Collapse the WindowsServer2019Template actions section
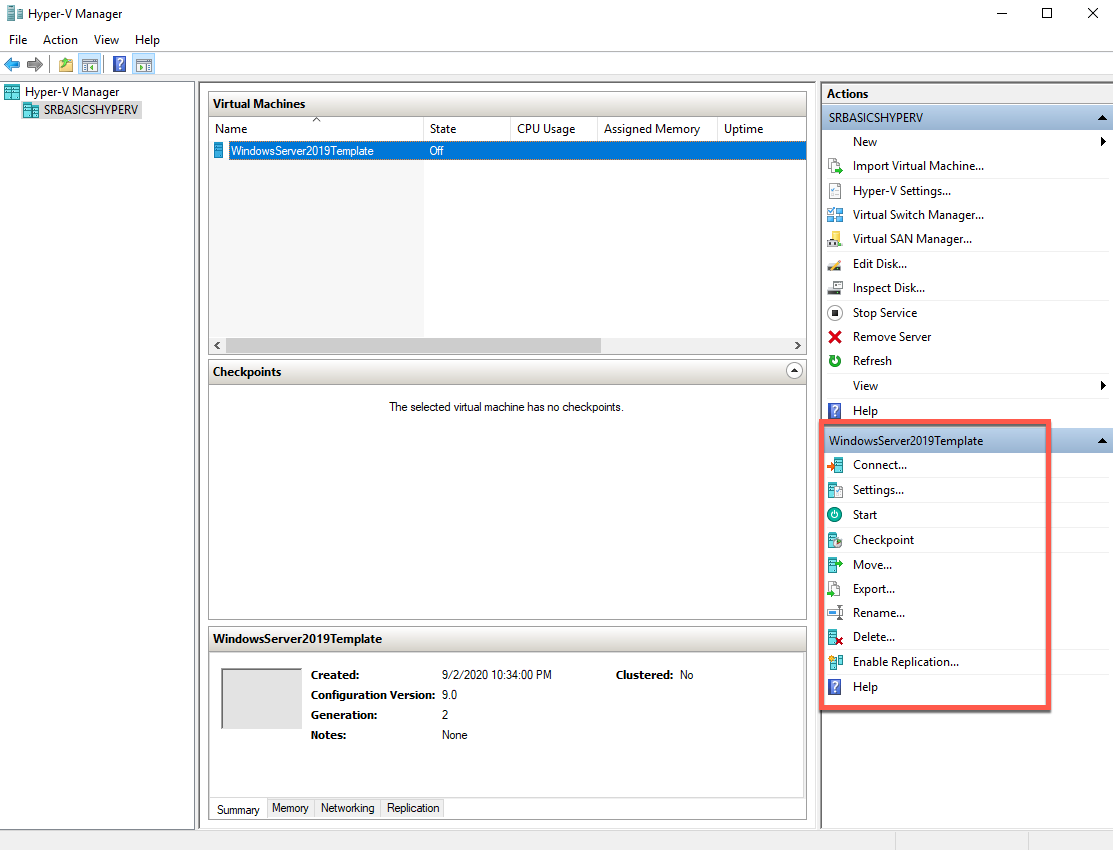The width and height of the screenshot is (1113, 850). (1102, 441)
